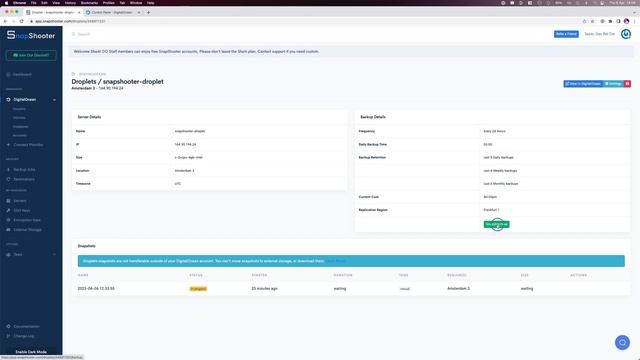Open External Storage in the sidebar
640x360 pixels.
coord(27,230)
